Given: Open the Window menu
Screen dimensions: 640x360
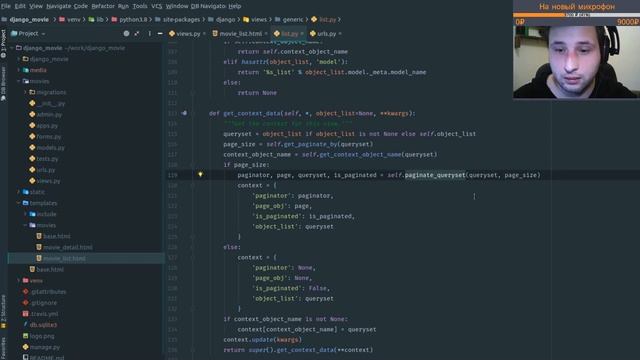Looking at the screenshot, I should click(x=177, y=6).
